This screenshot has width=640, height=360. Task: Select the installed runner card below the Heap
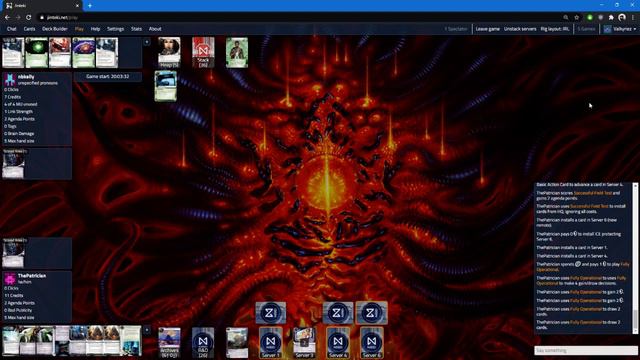[166, 86]
